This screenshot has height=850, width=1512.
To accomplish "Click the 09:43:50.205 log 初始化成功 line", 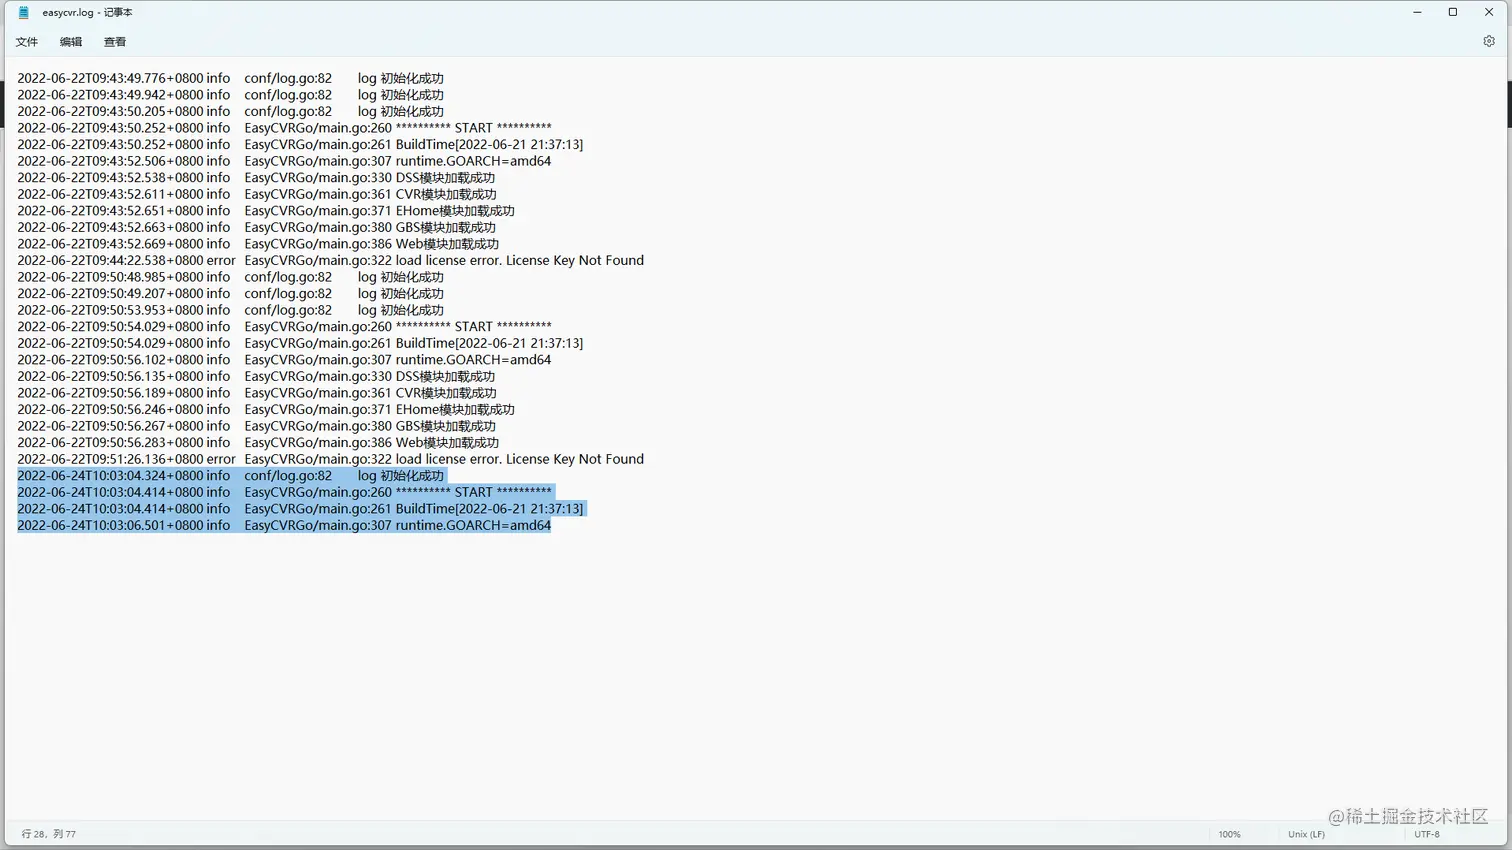I will 230,111.
